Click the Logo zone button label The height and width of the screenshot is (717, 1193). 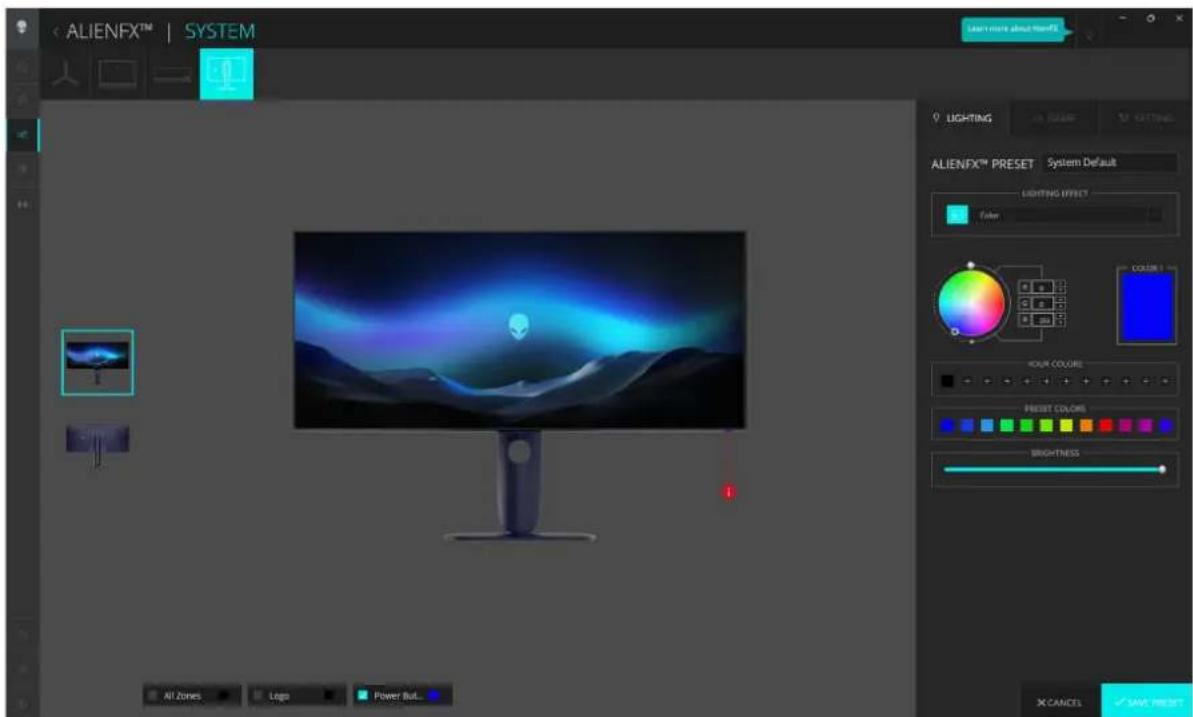(x=279, y=696)
